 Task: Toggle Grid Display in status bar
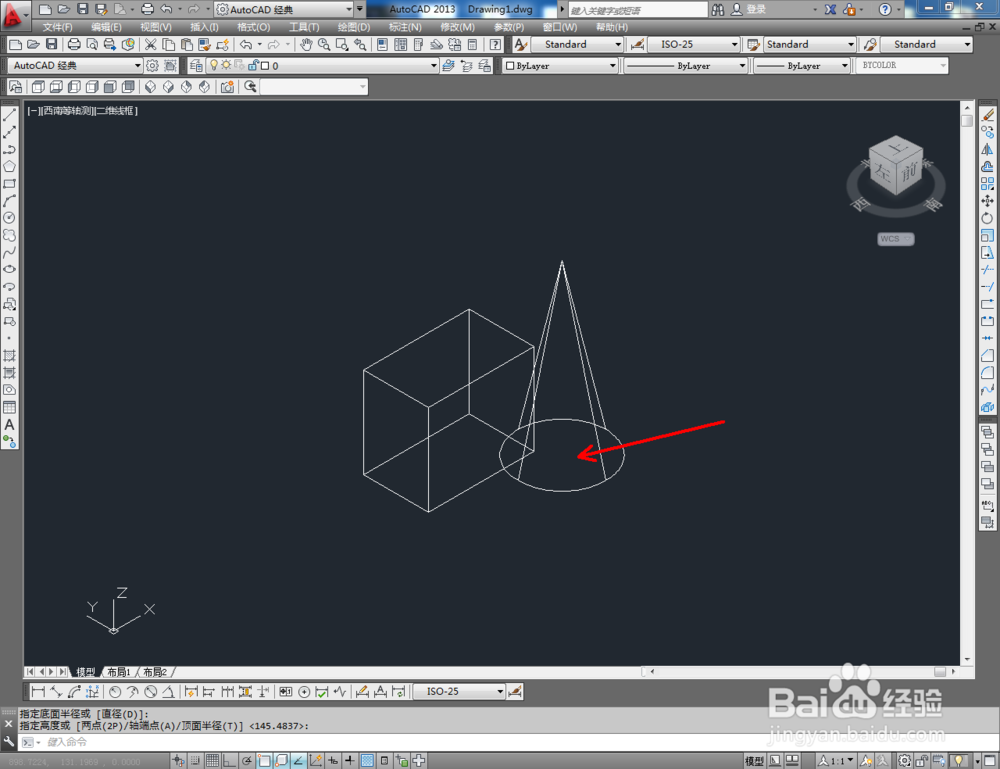point(212,761)
